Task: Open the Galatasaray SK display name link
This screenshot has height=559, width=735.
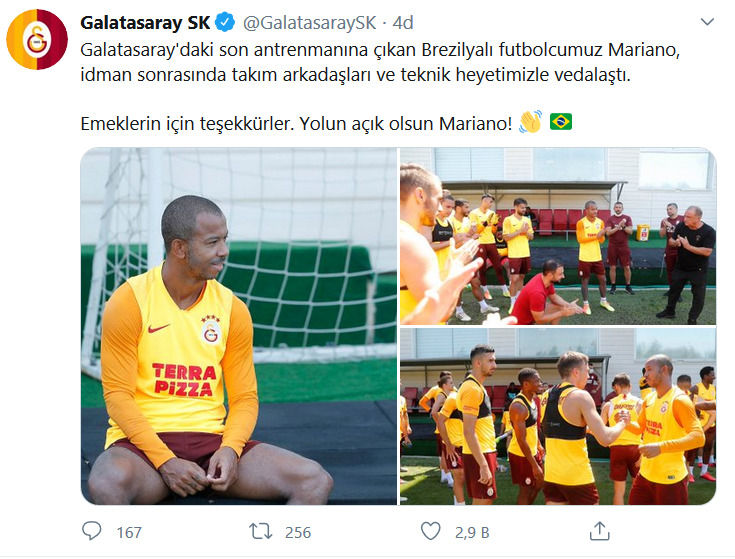Action: [x=145, y=22]
